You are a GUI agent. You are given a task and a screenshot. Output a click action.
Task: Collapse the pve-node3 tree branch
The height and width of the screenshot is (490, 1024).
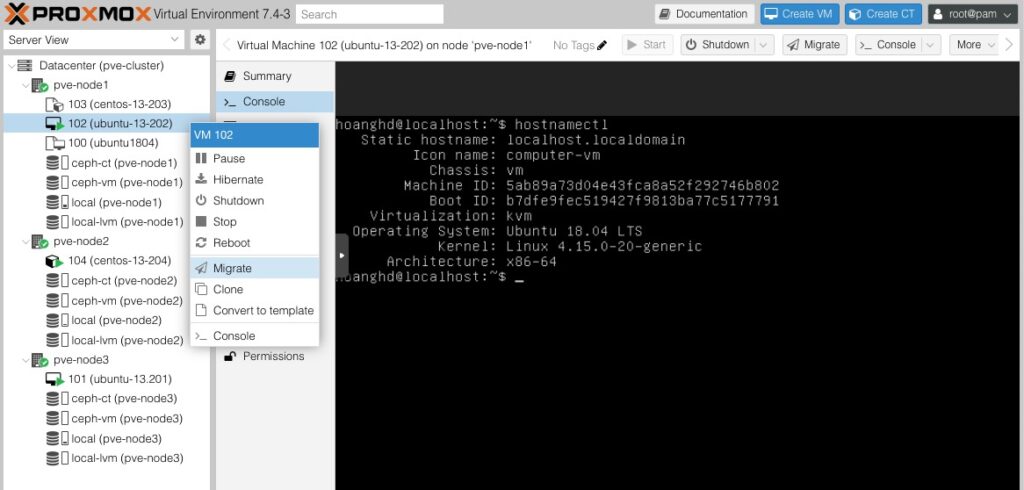[25, 360]
